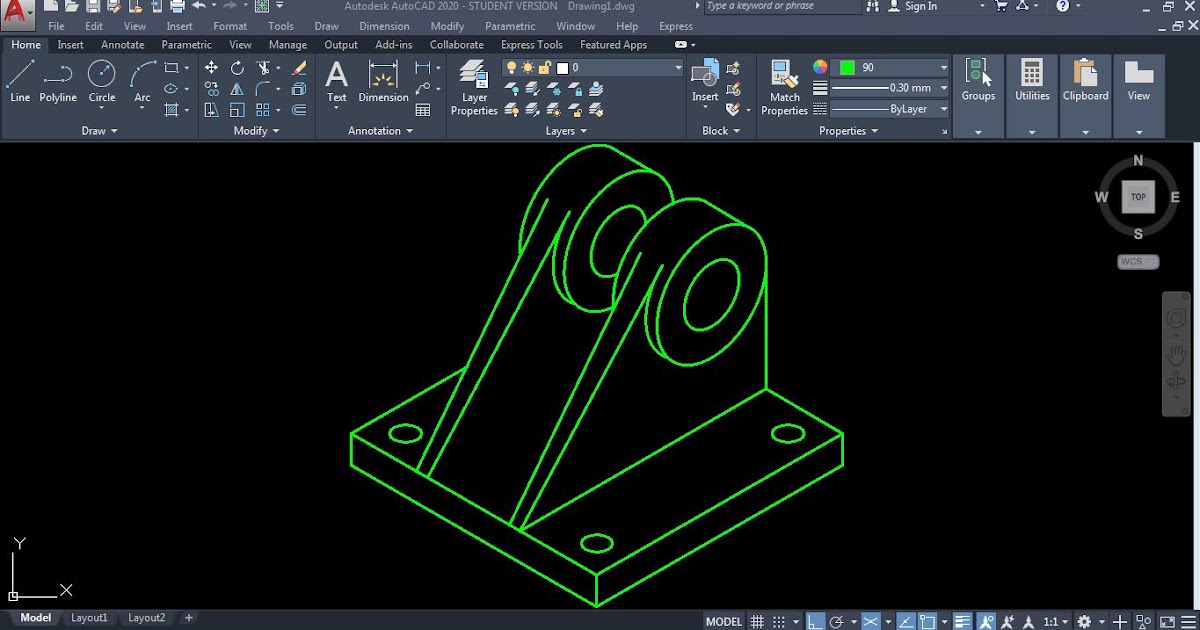Activate the Circle tool
The width and height of the screenshot is (1200, 630).
click(x=101, y=73)
